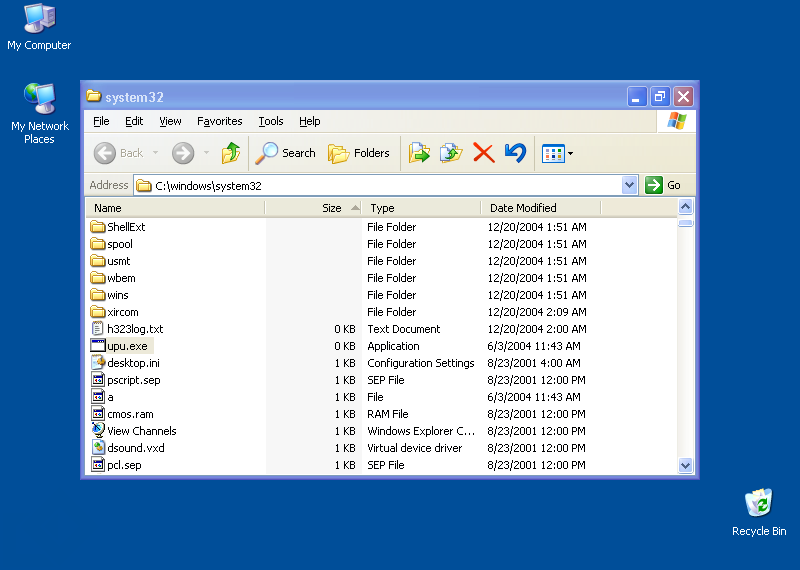
Task: Open the Back history dropdown arrow
Action: pyautogui.click(x=155, y=153)
